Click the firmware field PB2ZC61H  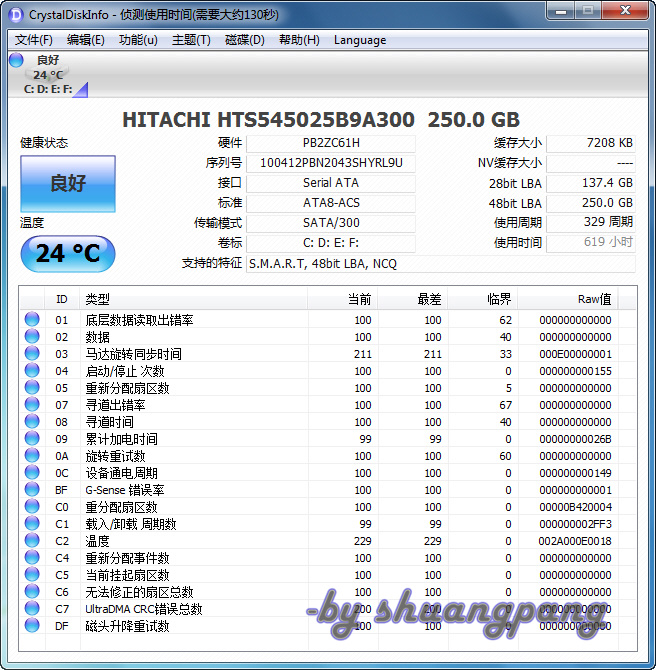(331, 143)
